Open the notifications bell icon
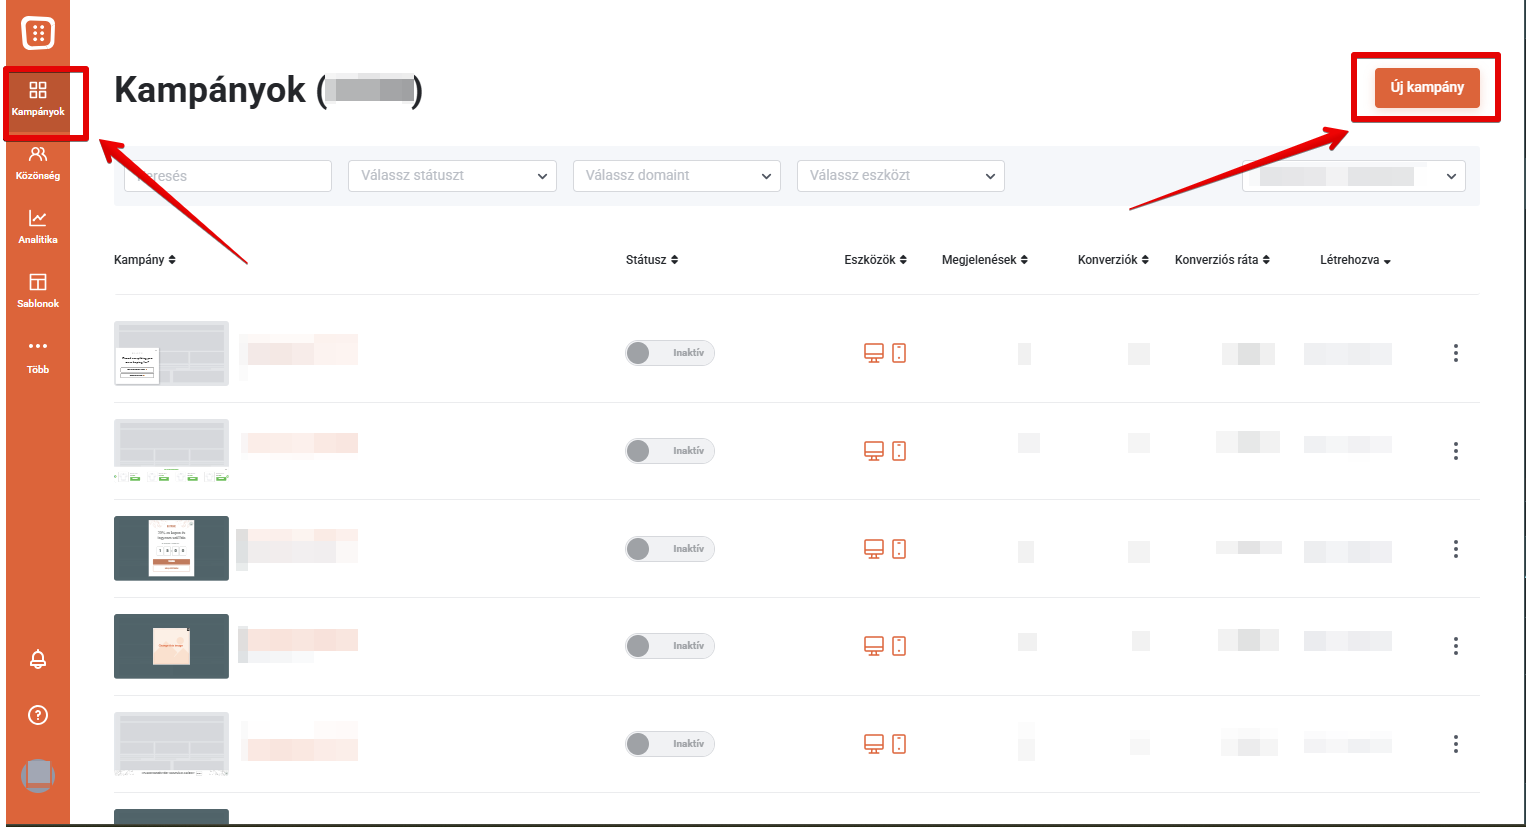Viewport: 1526px width, 827px height. [38, 659]
